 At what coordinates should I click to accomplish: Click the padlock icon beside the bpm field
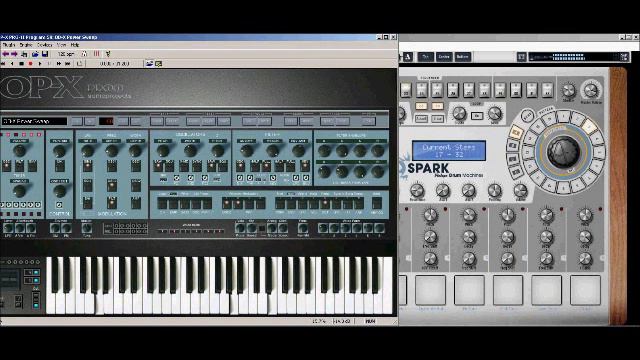84,54
